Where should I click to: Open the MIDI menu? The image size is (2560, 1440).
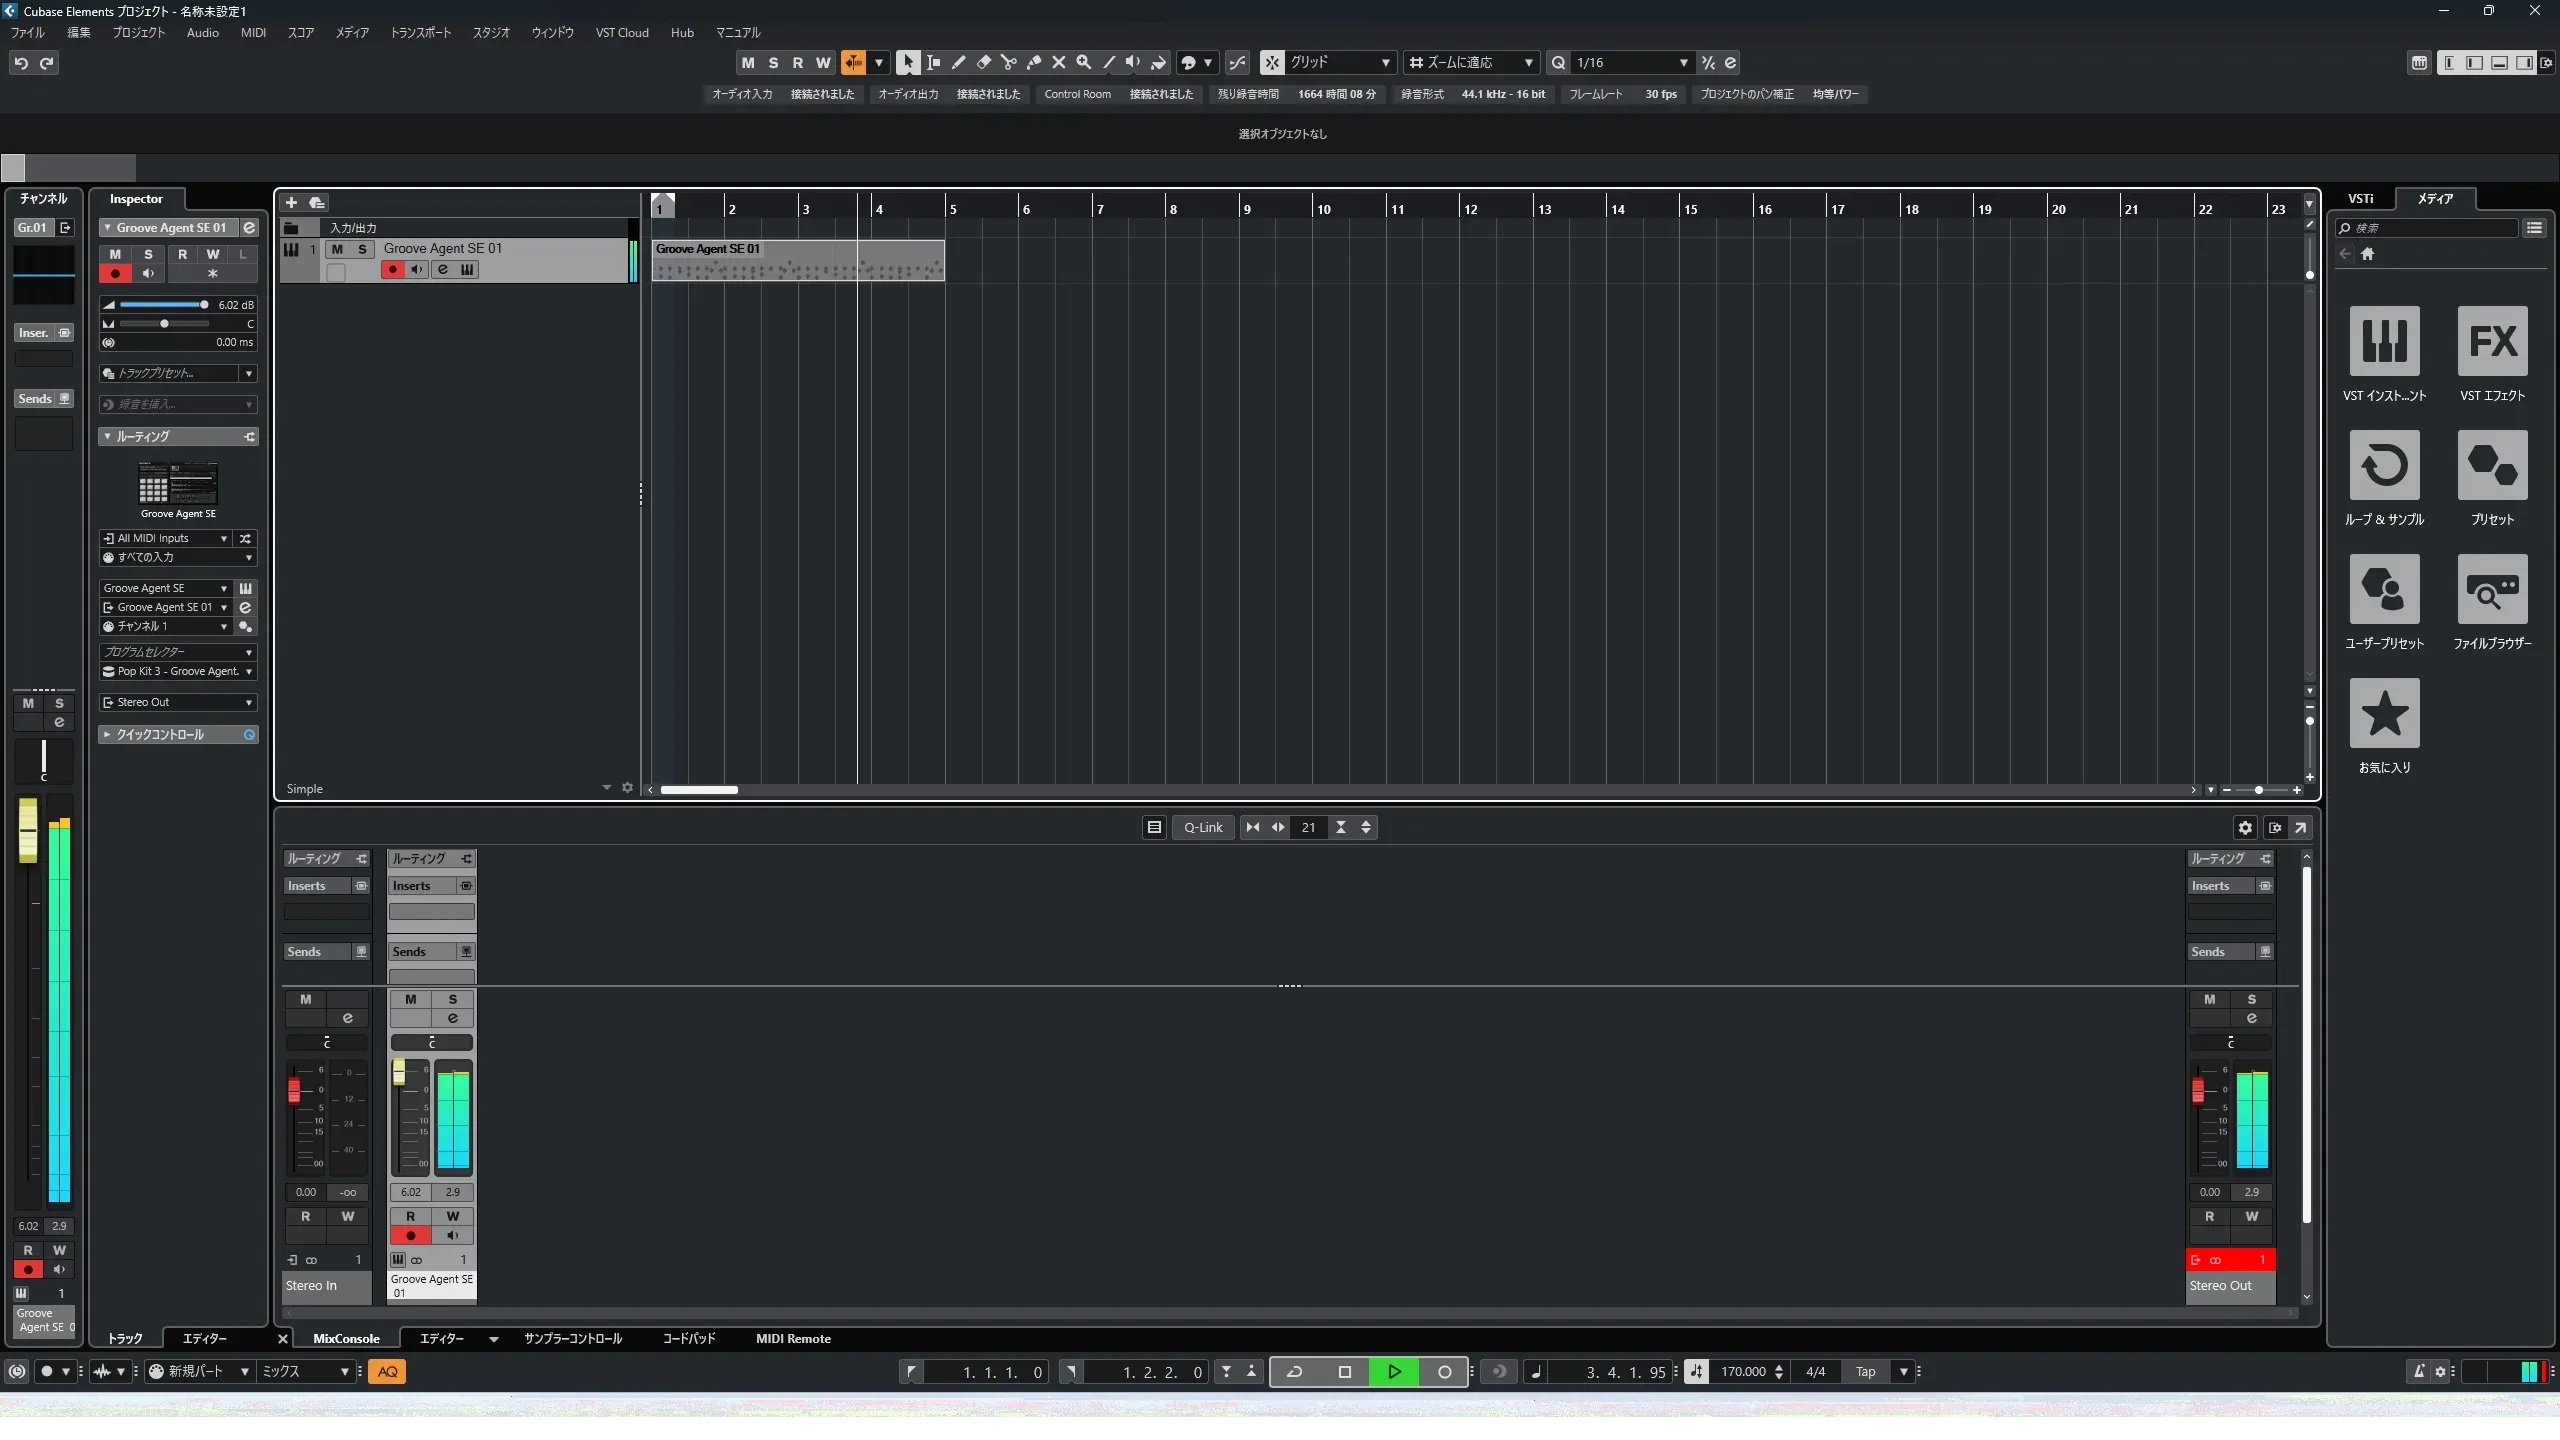coord(253,33)
